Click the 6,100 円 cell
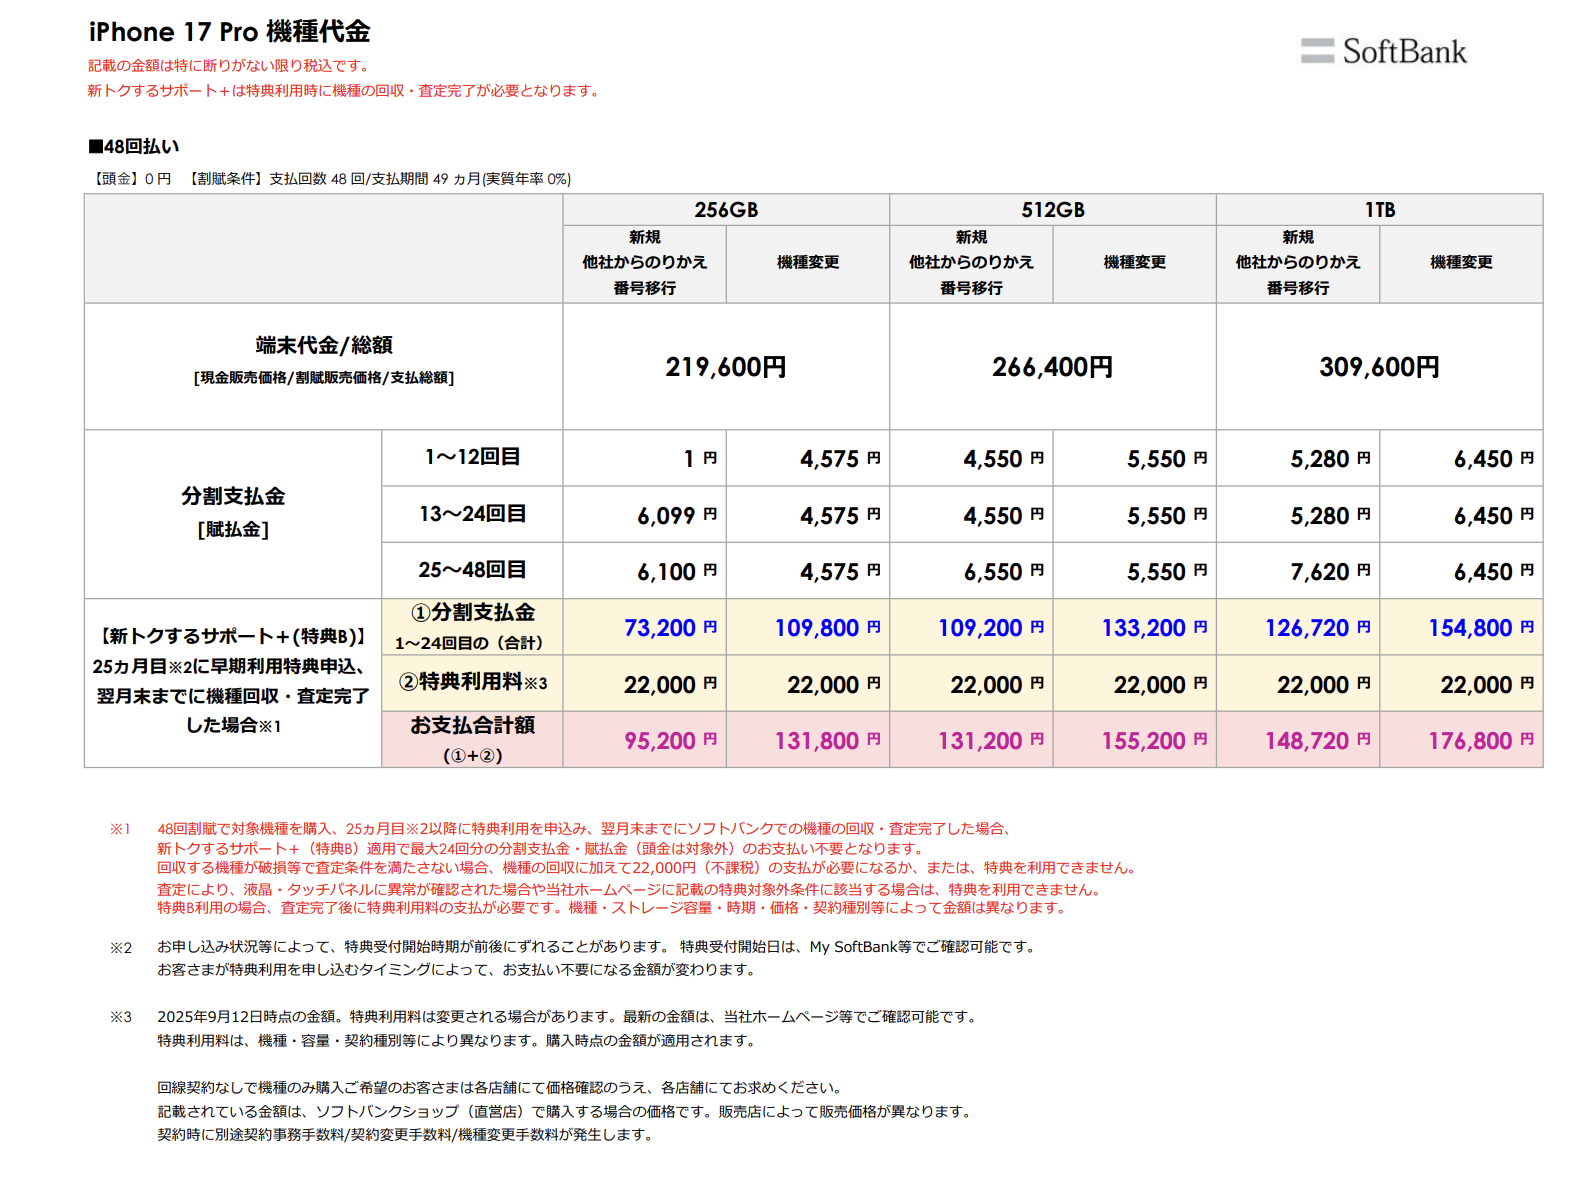1585x1197 pixels. pyautogui.click(x=645, y=571)
